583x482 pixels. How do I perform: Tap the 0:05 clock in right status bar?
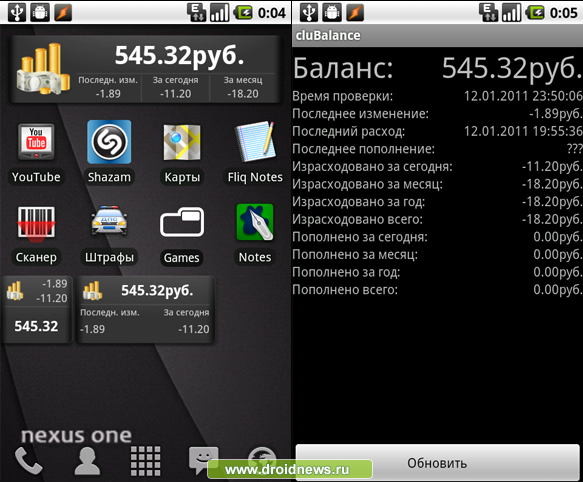pyautogui.click(x=564, y=13)
